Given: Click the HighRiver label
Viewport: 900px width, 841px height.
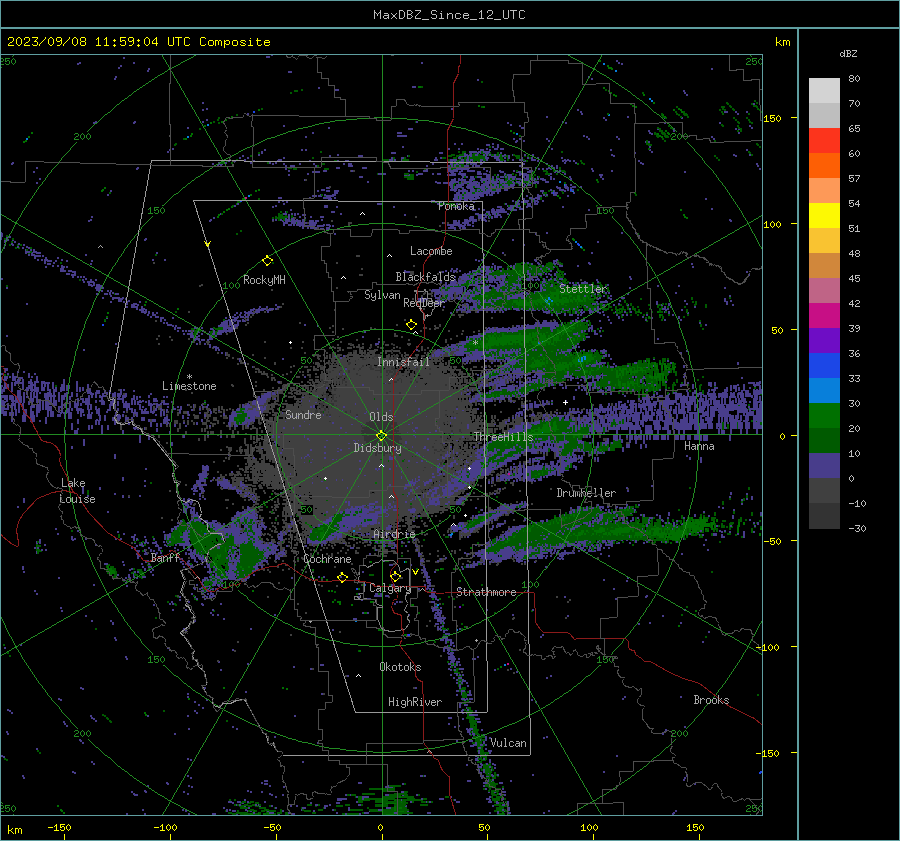Looking at the screenshot, I should pyautogui.click(x=415, y=702).
